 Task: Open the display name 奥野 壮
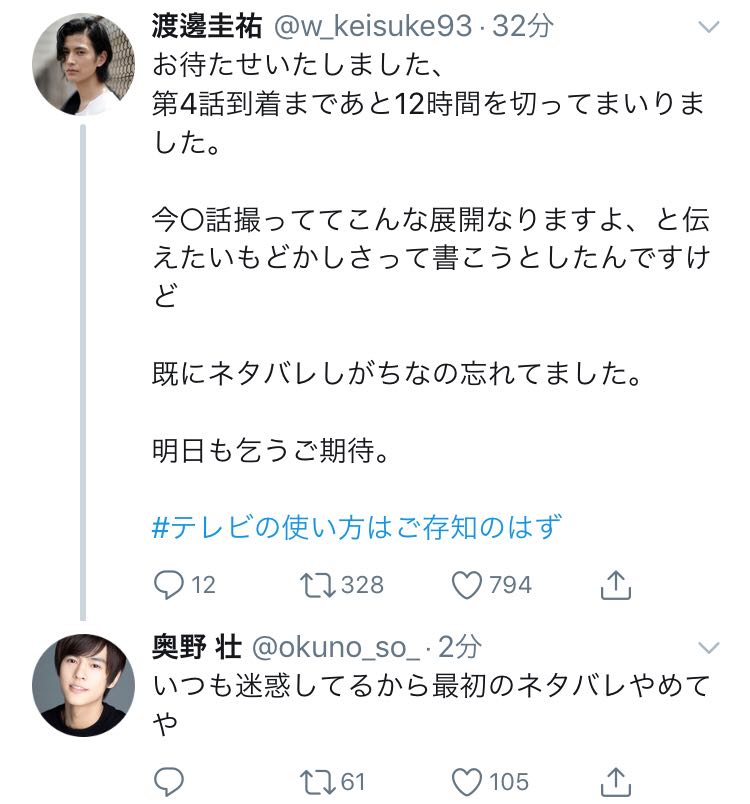tap(196, 647)
